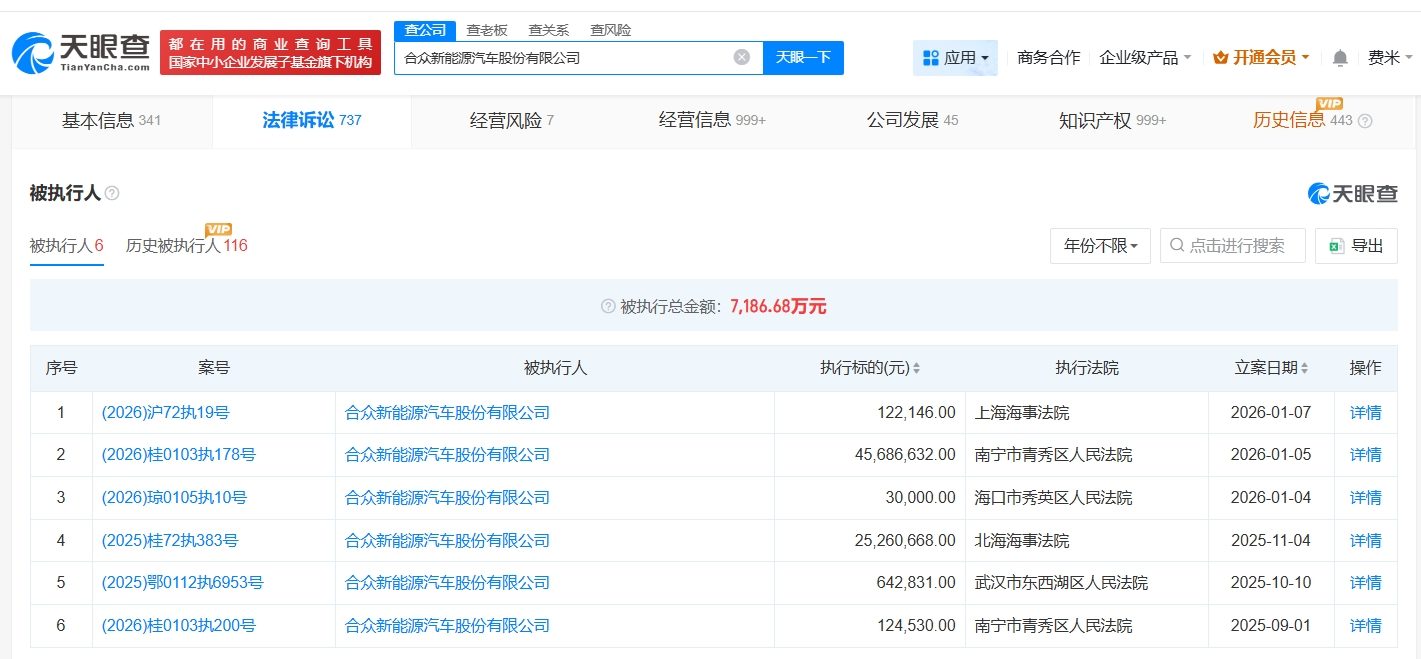Click question icon before 被执行总金额
The height and width of the screenshot is (659, 1421).
pyautogui.click(x=608, y=307)
